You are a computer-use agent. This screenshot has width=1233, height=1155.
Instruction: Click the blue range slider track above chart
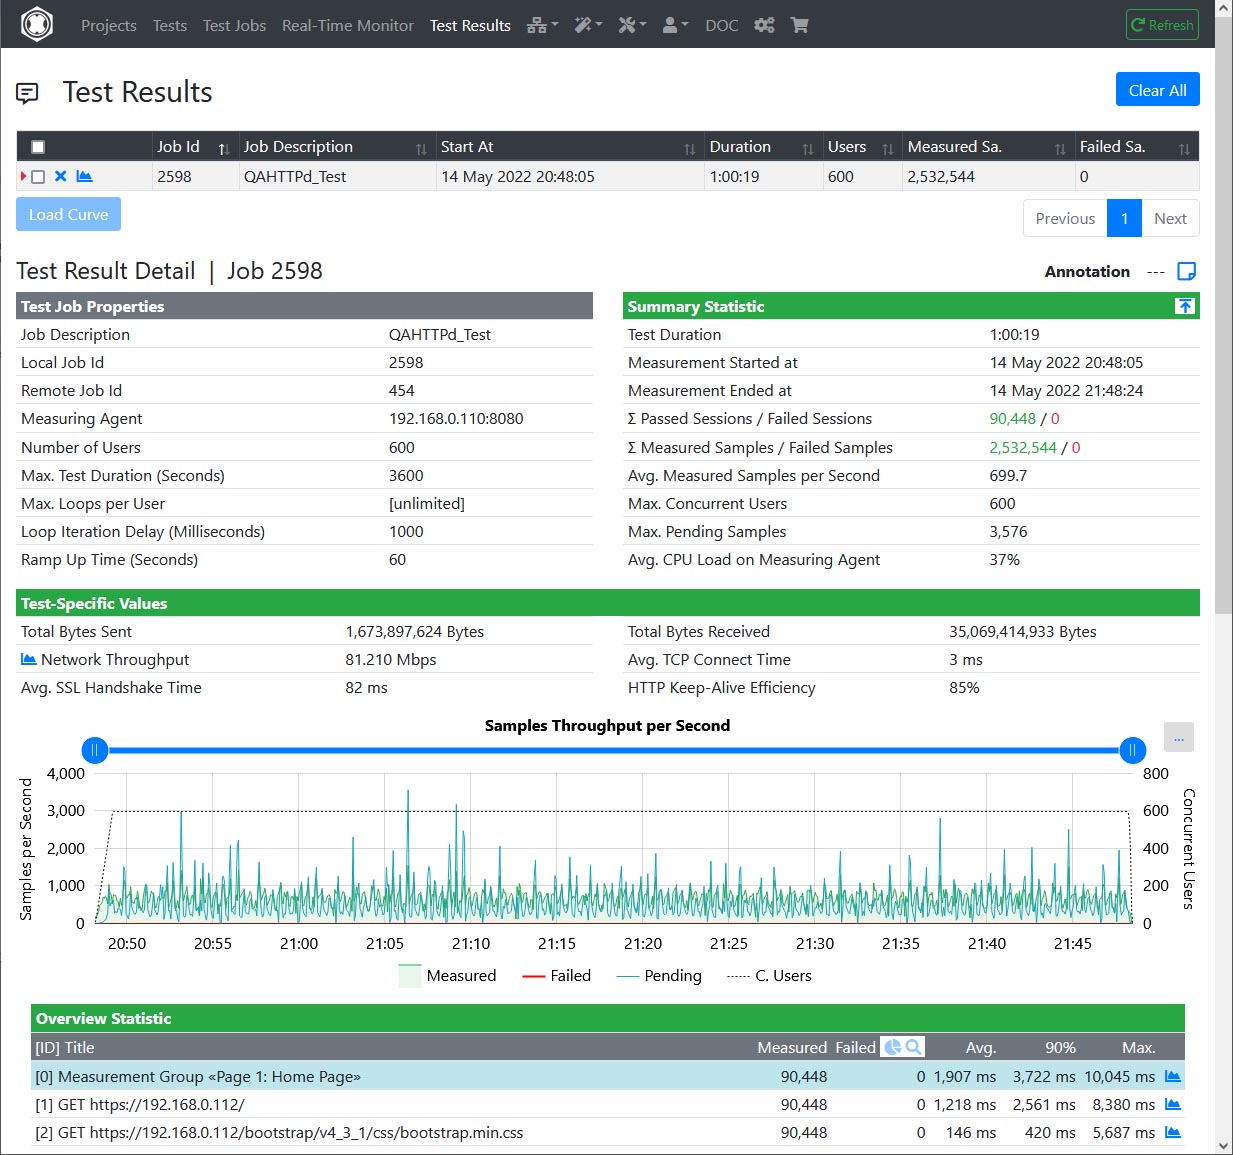pos(613,750)
